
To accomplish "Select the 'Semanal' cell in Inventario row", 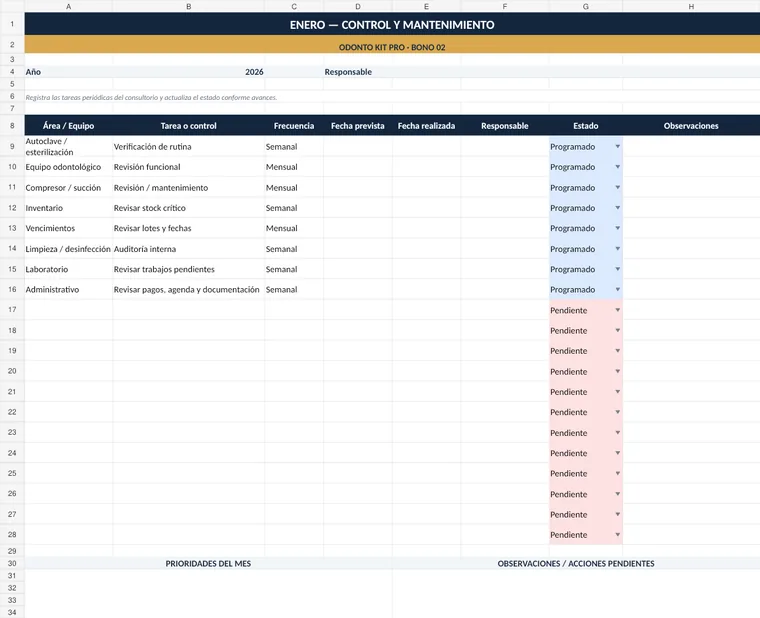I will point(294,208).
